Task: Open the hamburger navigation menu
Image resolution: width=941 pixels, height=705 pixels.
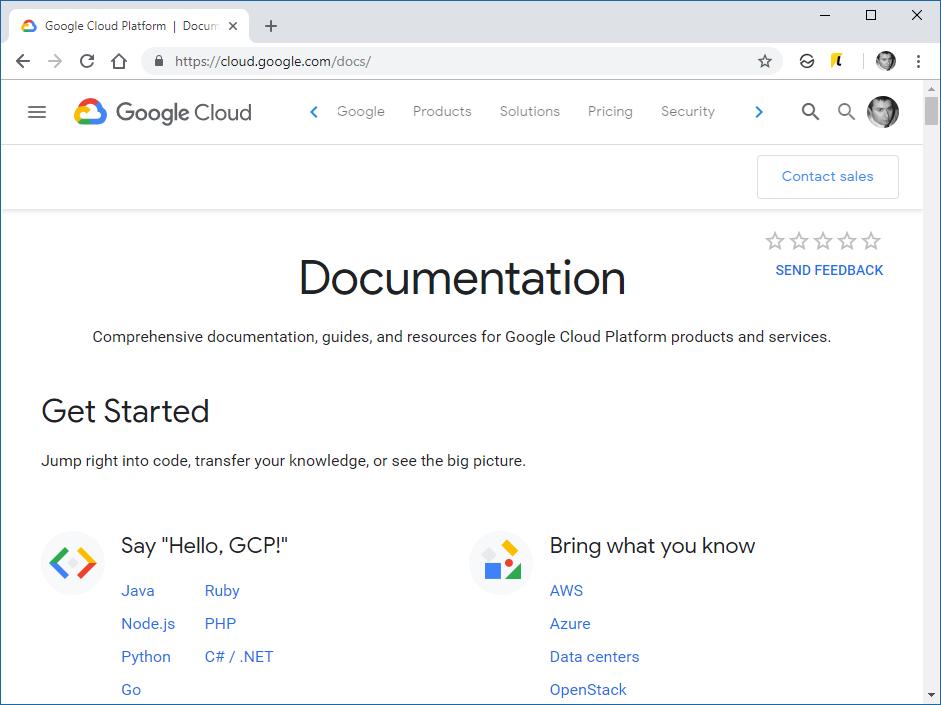Action: (37, 112)
